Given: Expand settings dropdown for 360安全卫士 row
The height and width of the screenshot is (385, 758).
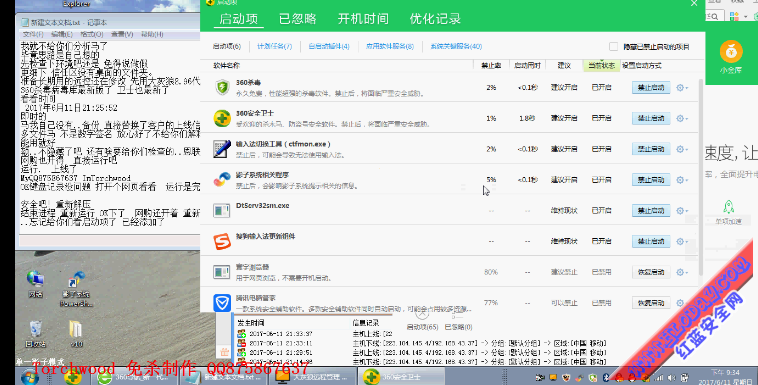Looking at the screenshot, I should click(x=682, y=118).
